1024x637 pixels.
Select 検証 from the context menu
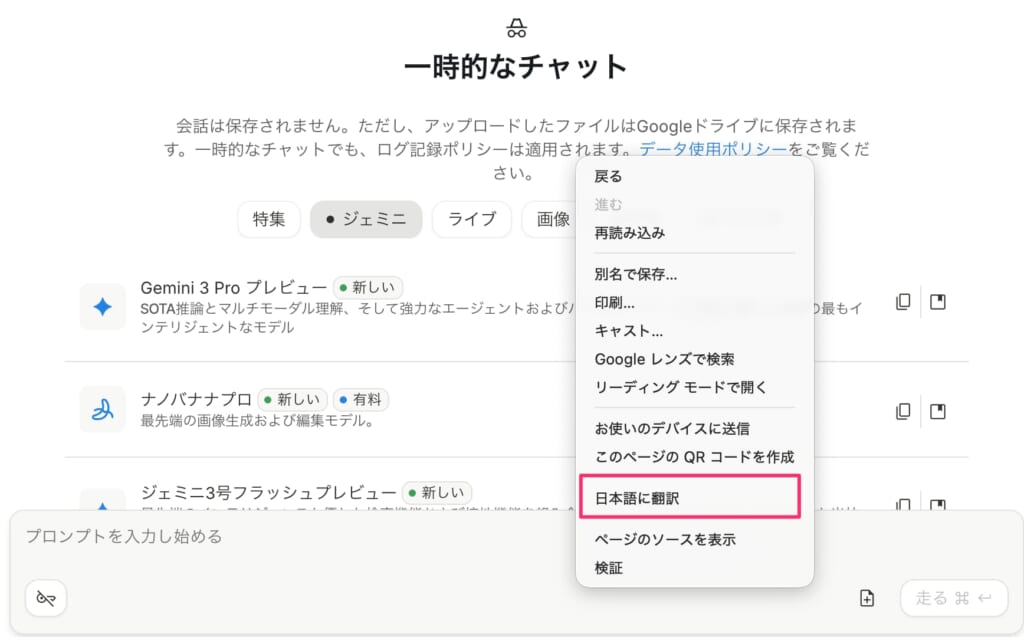pos(608,567)
